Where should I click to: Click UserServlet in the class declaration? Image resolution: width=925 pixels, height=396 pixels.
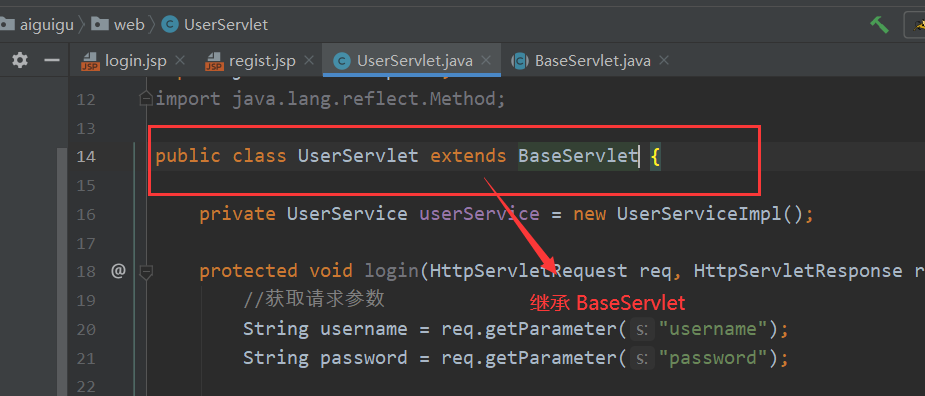[358, 156]
